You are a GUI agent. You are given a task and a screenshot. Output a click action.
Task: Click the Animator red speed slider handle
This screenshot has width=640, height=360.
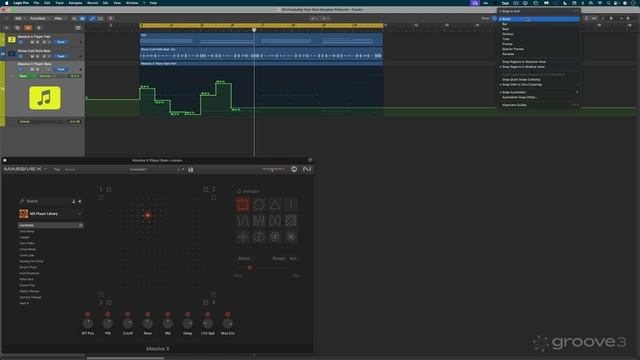tap(249, 268)
